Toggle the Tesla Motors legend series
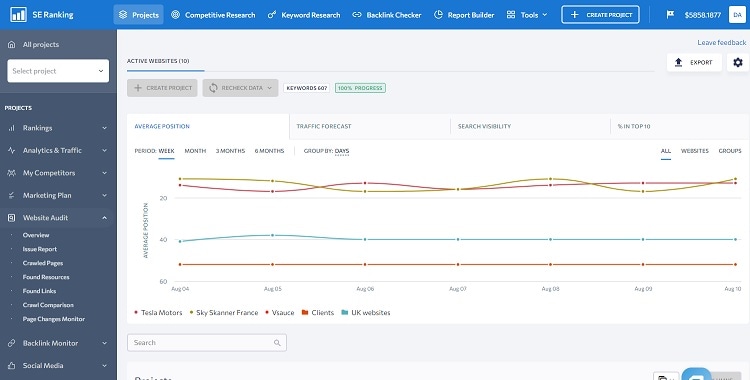Screen dimensions: 750x380 click(x=158, y=313)
